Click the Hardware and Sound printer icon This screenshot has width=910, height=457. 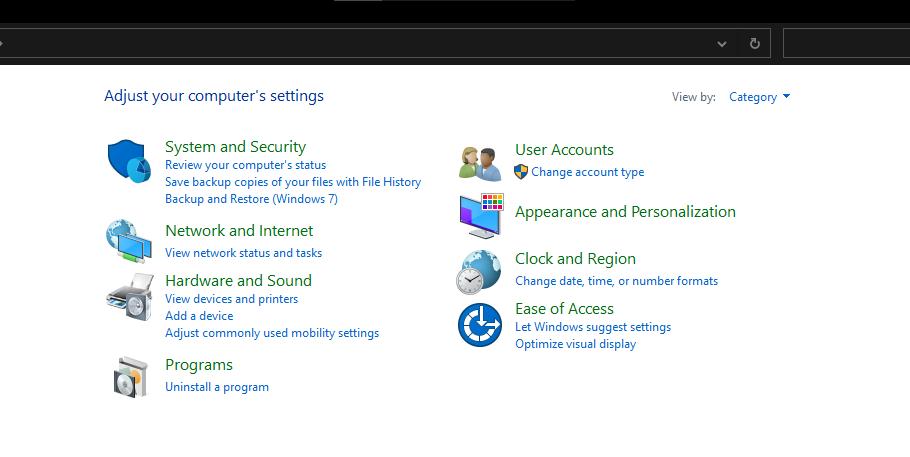[x=128, y=295]
